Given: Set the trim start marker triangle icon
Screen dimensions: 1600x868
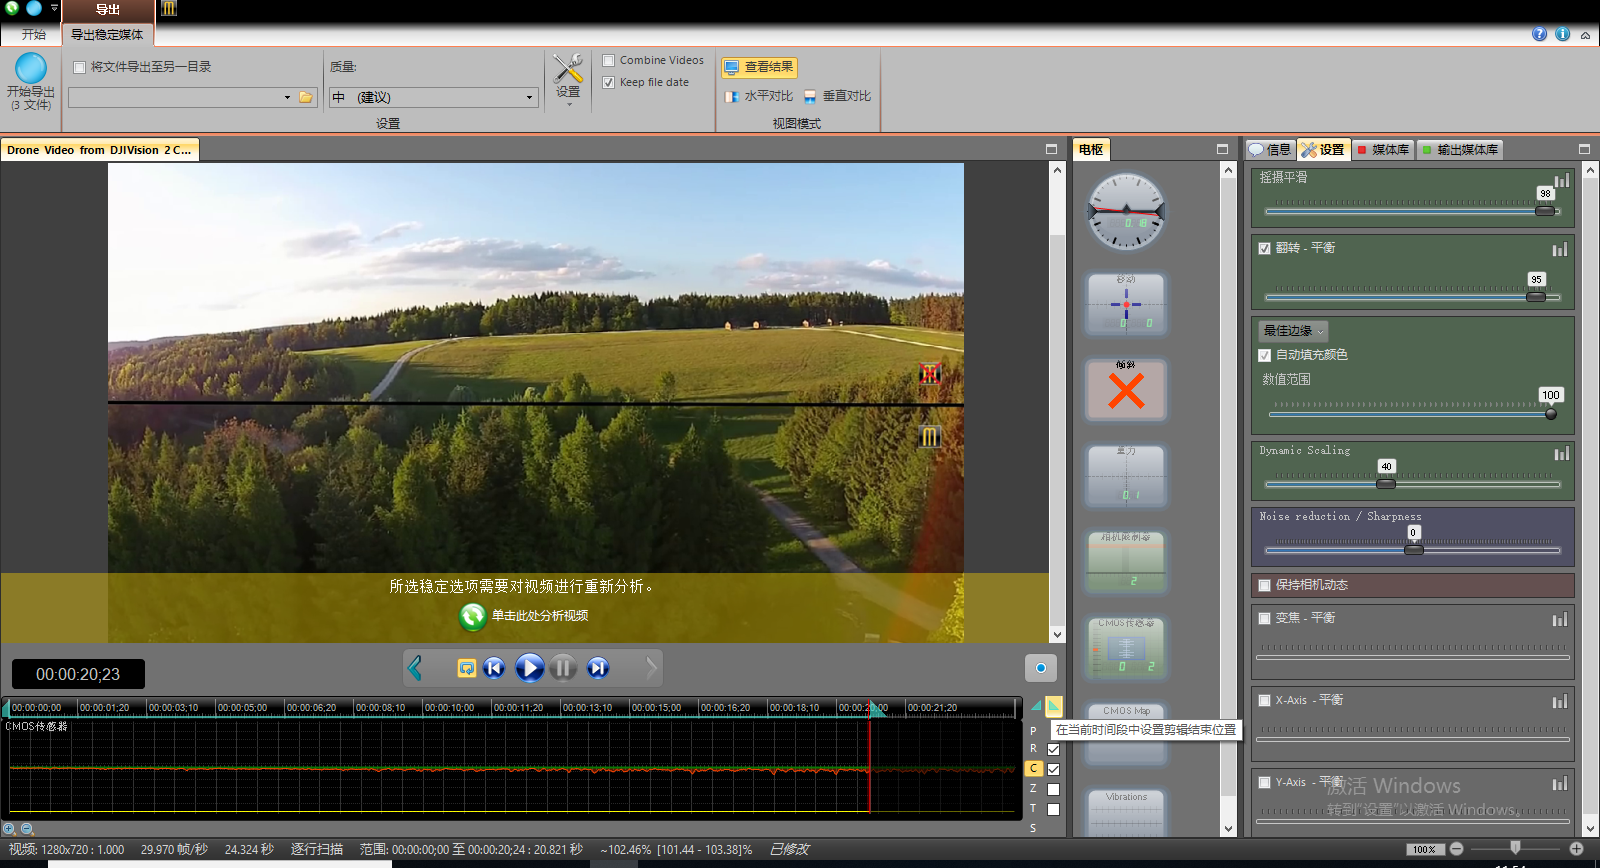Looking at the screenshot, I should [1036, 706].
